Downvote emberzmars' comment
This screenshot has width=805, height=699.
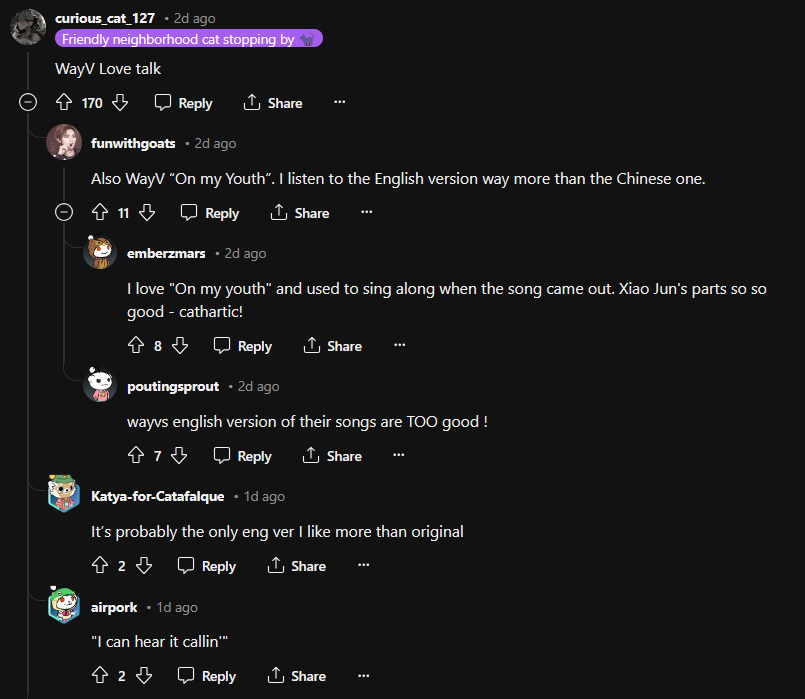point(180,346)
